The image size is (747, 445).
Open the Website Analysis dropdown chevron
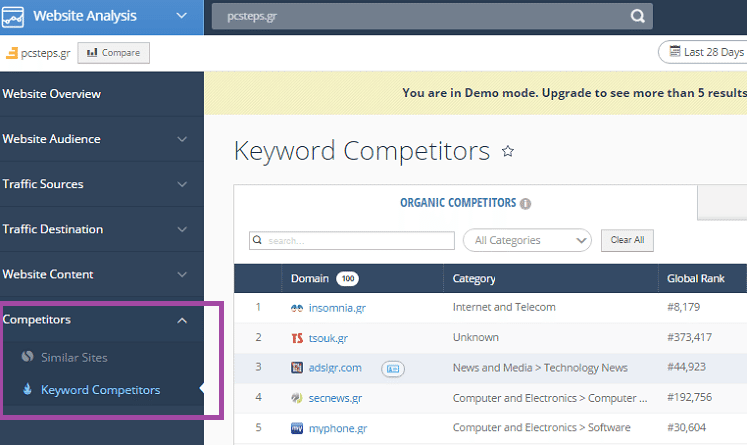tap(182, 16)
